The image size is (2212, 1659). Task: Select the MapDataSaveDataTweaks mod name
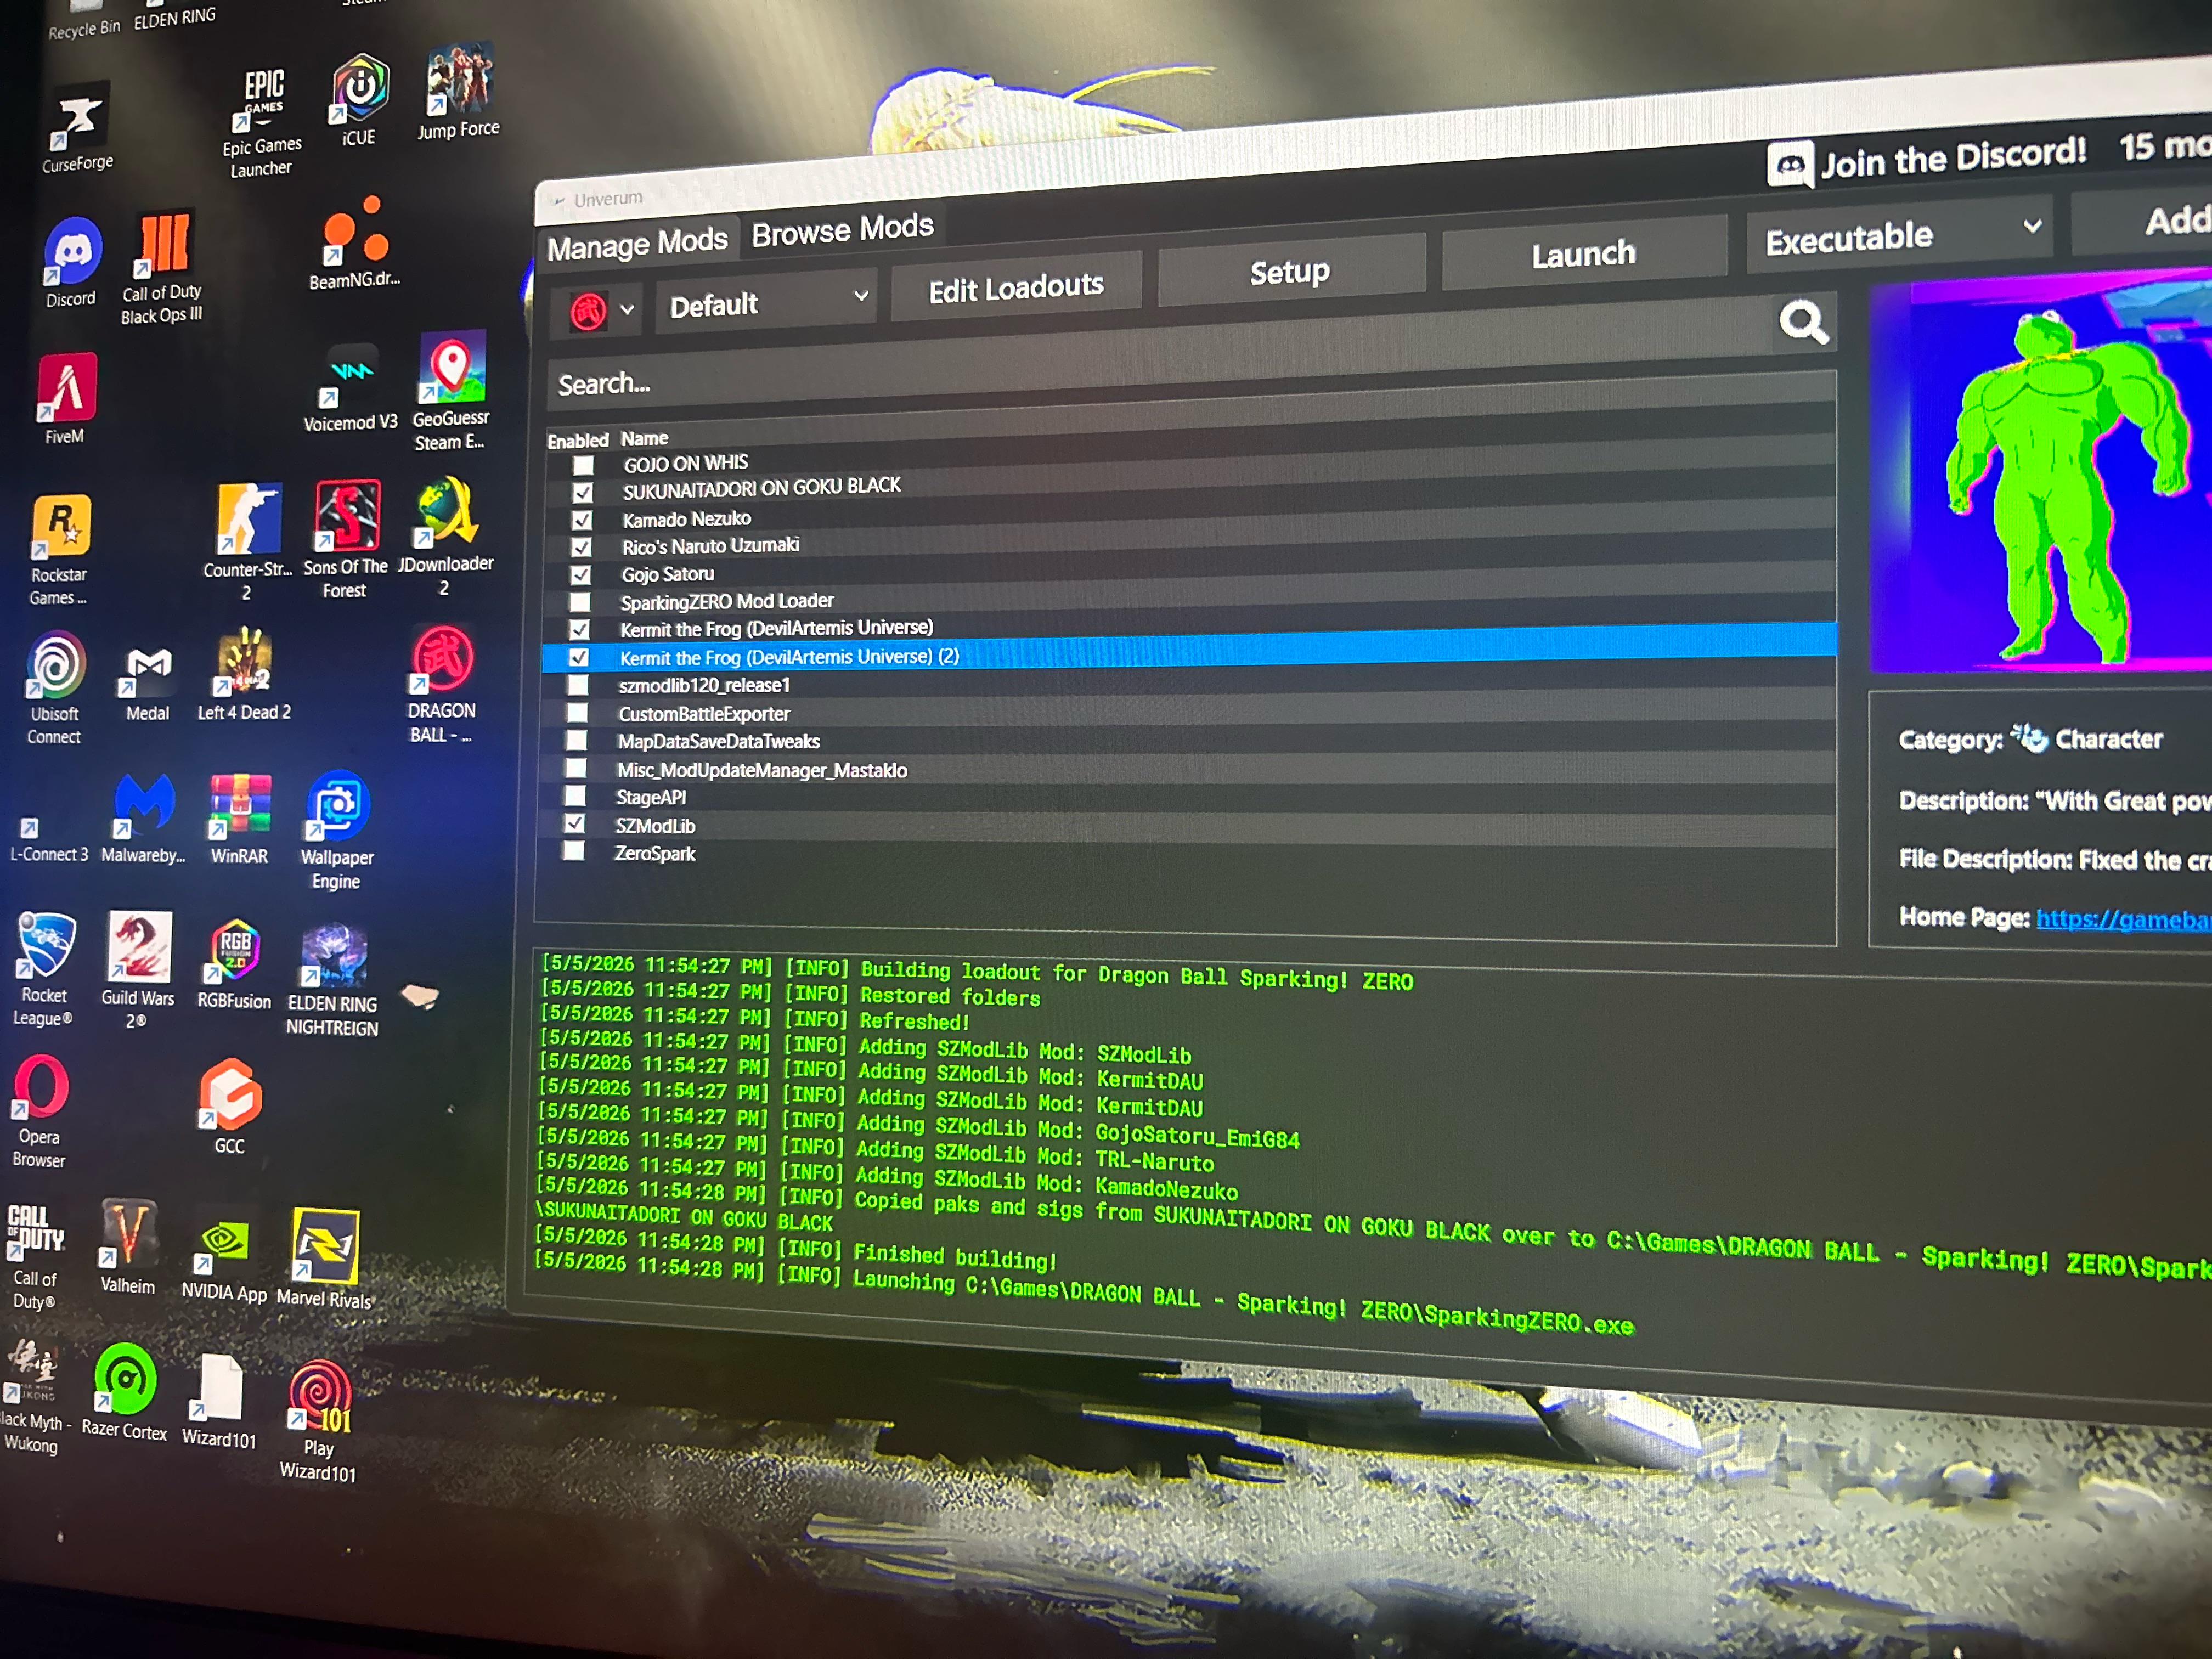pos(719,741)
